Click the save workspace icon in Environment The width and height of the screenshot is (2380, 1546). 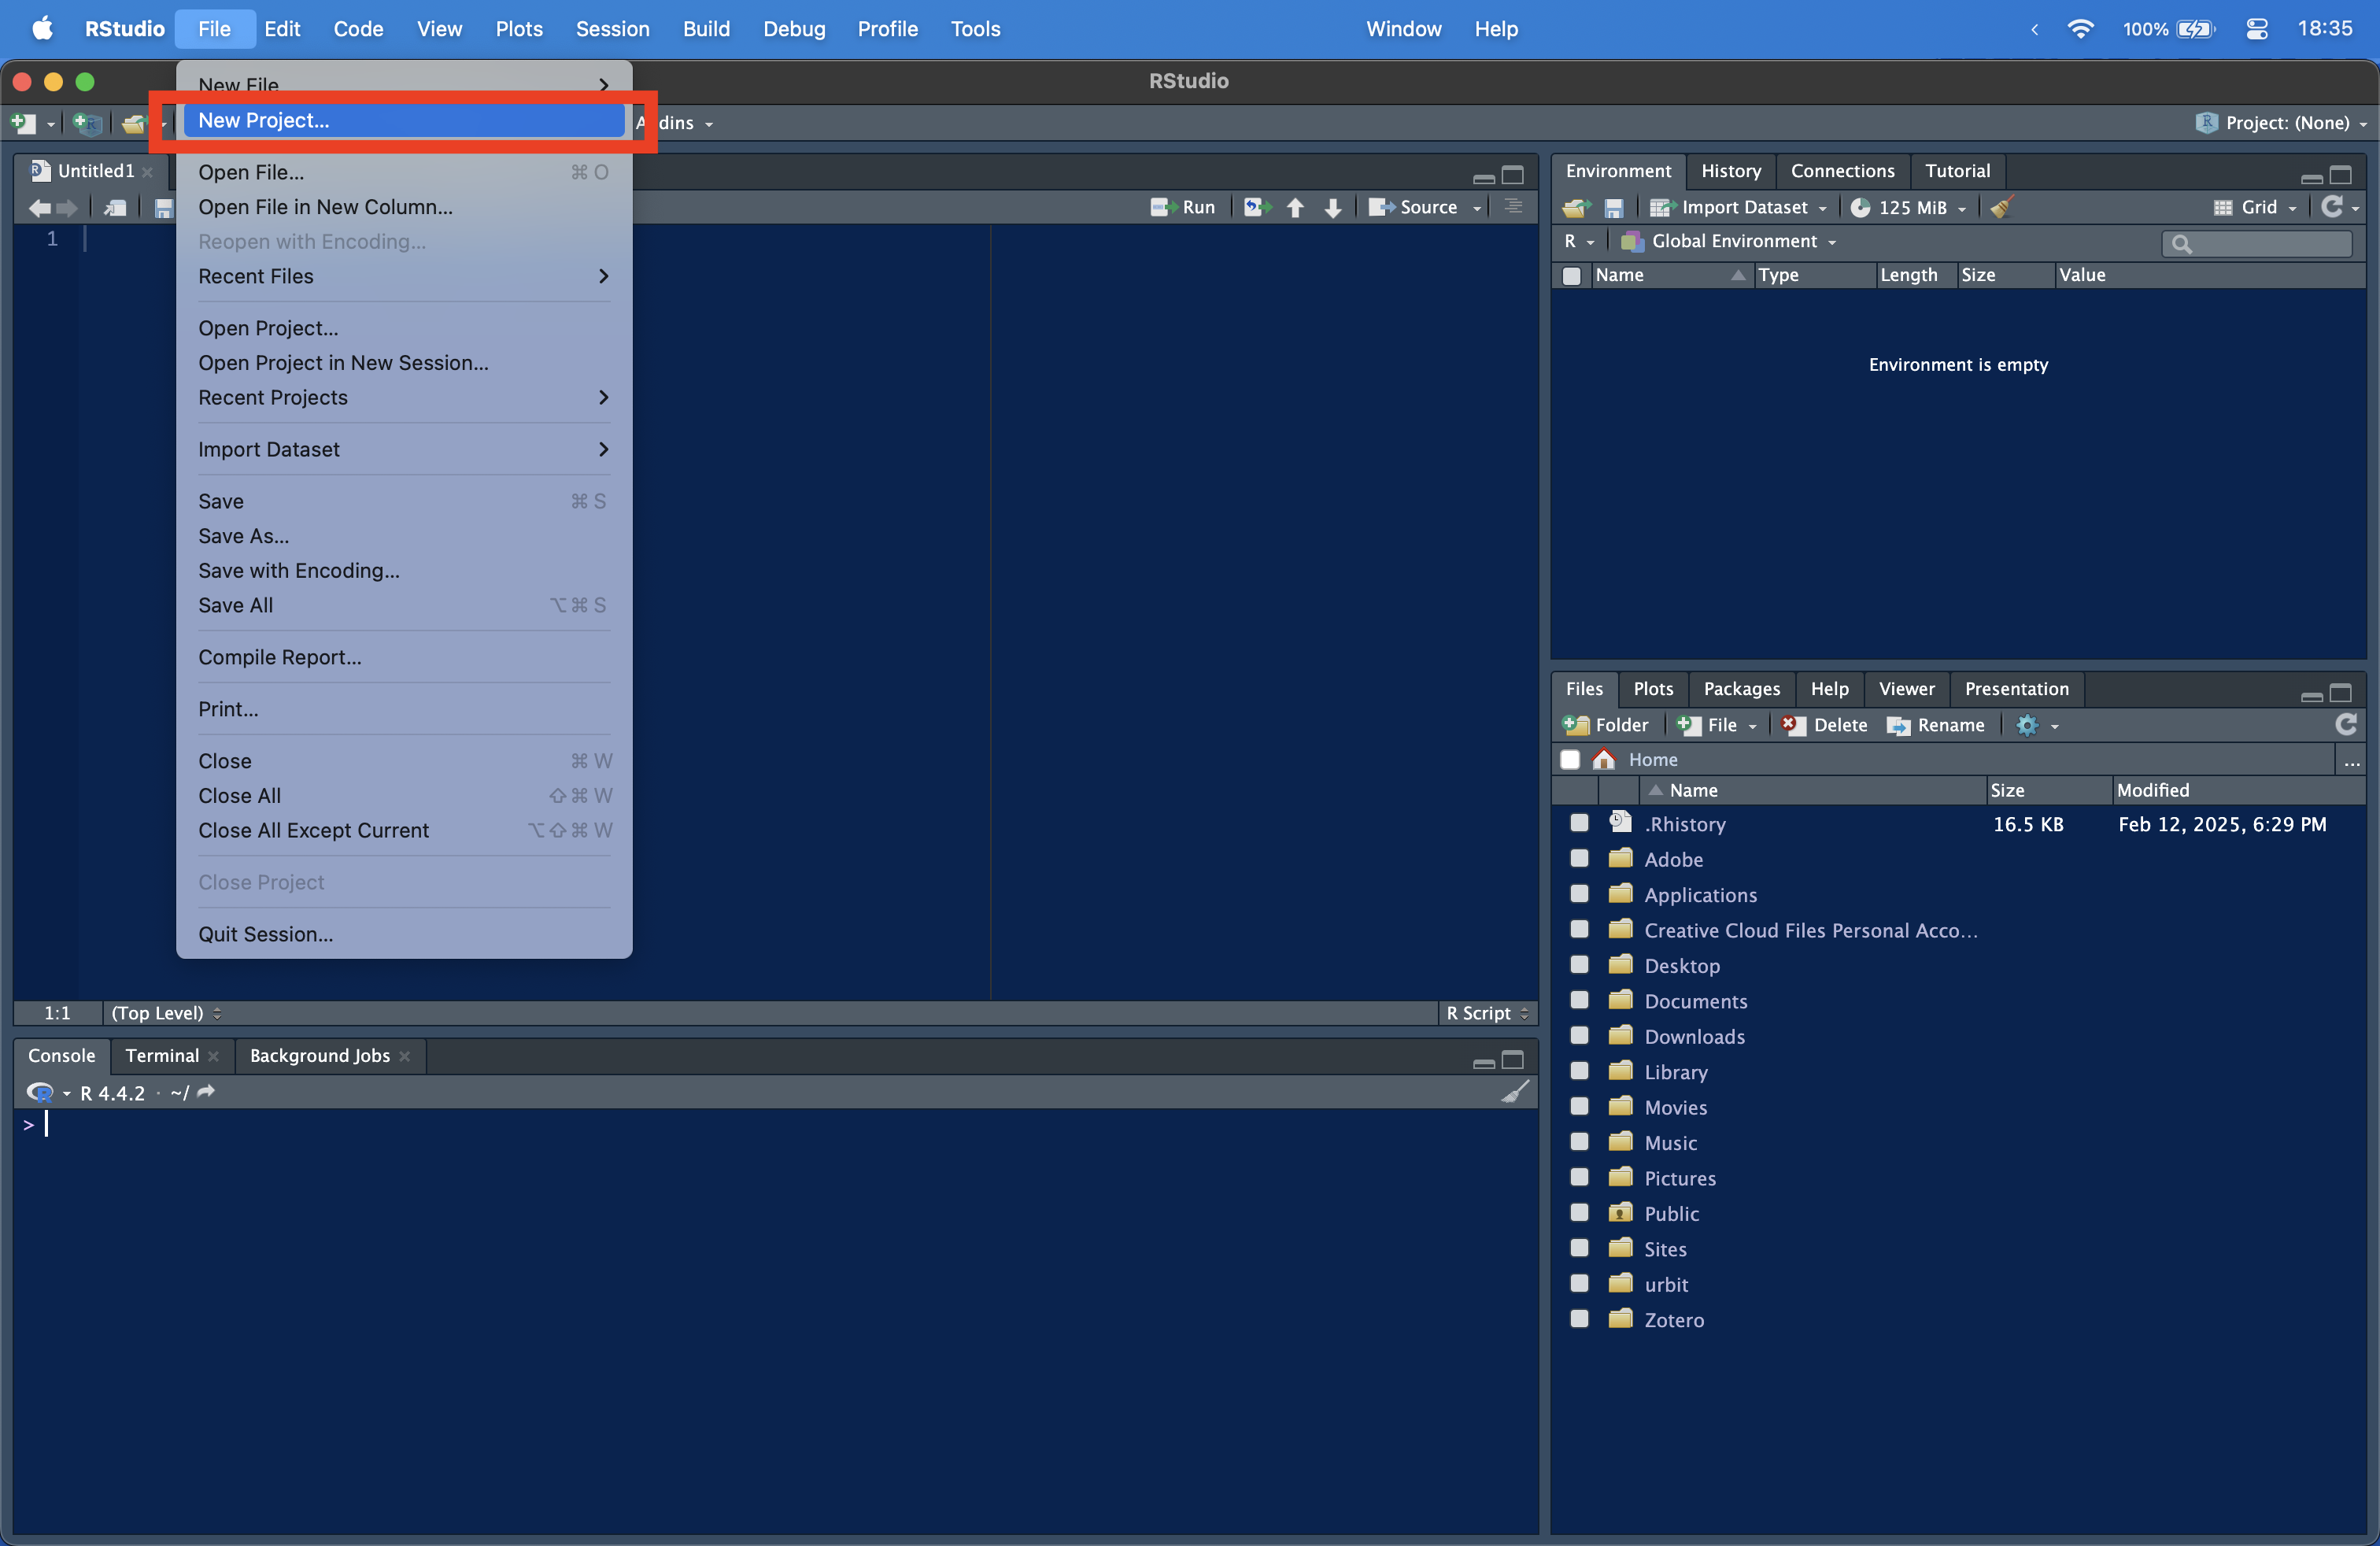tap(1613, 207)
